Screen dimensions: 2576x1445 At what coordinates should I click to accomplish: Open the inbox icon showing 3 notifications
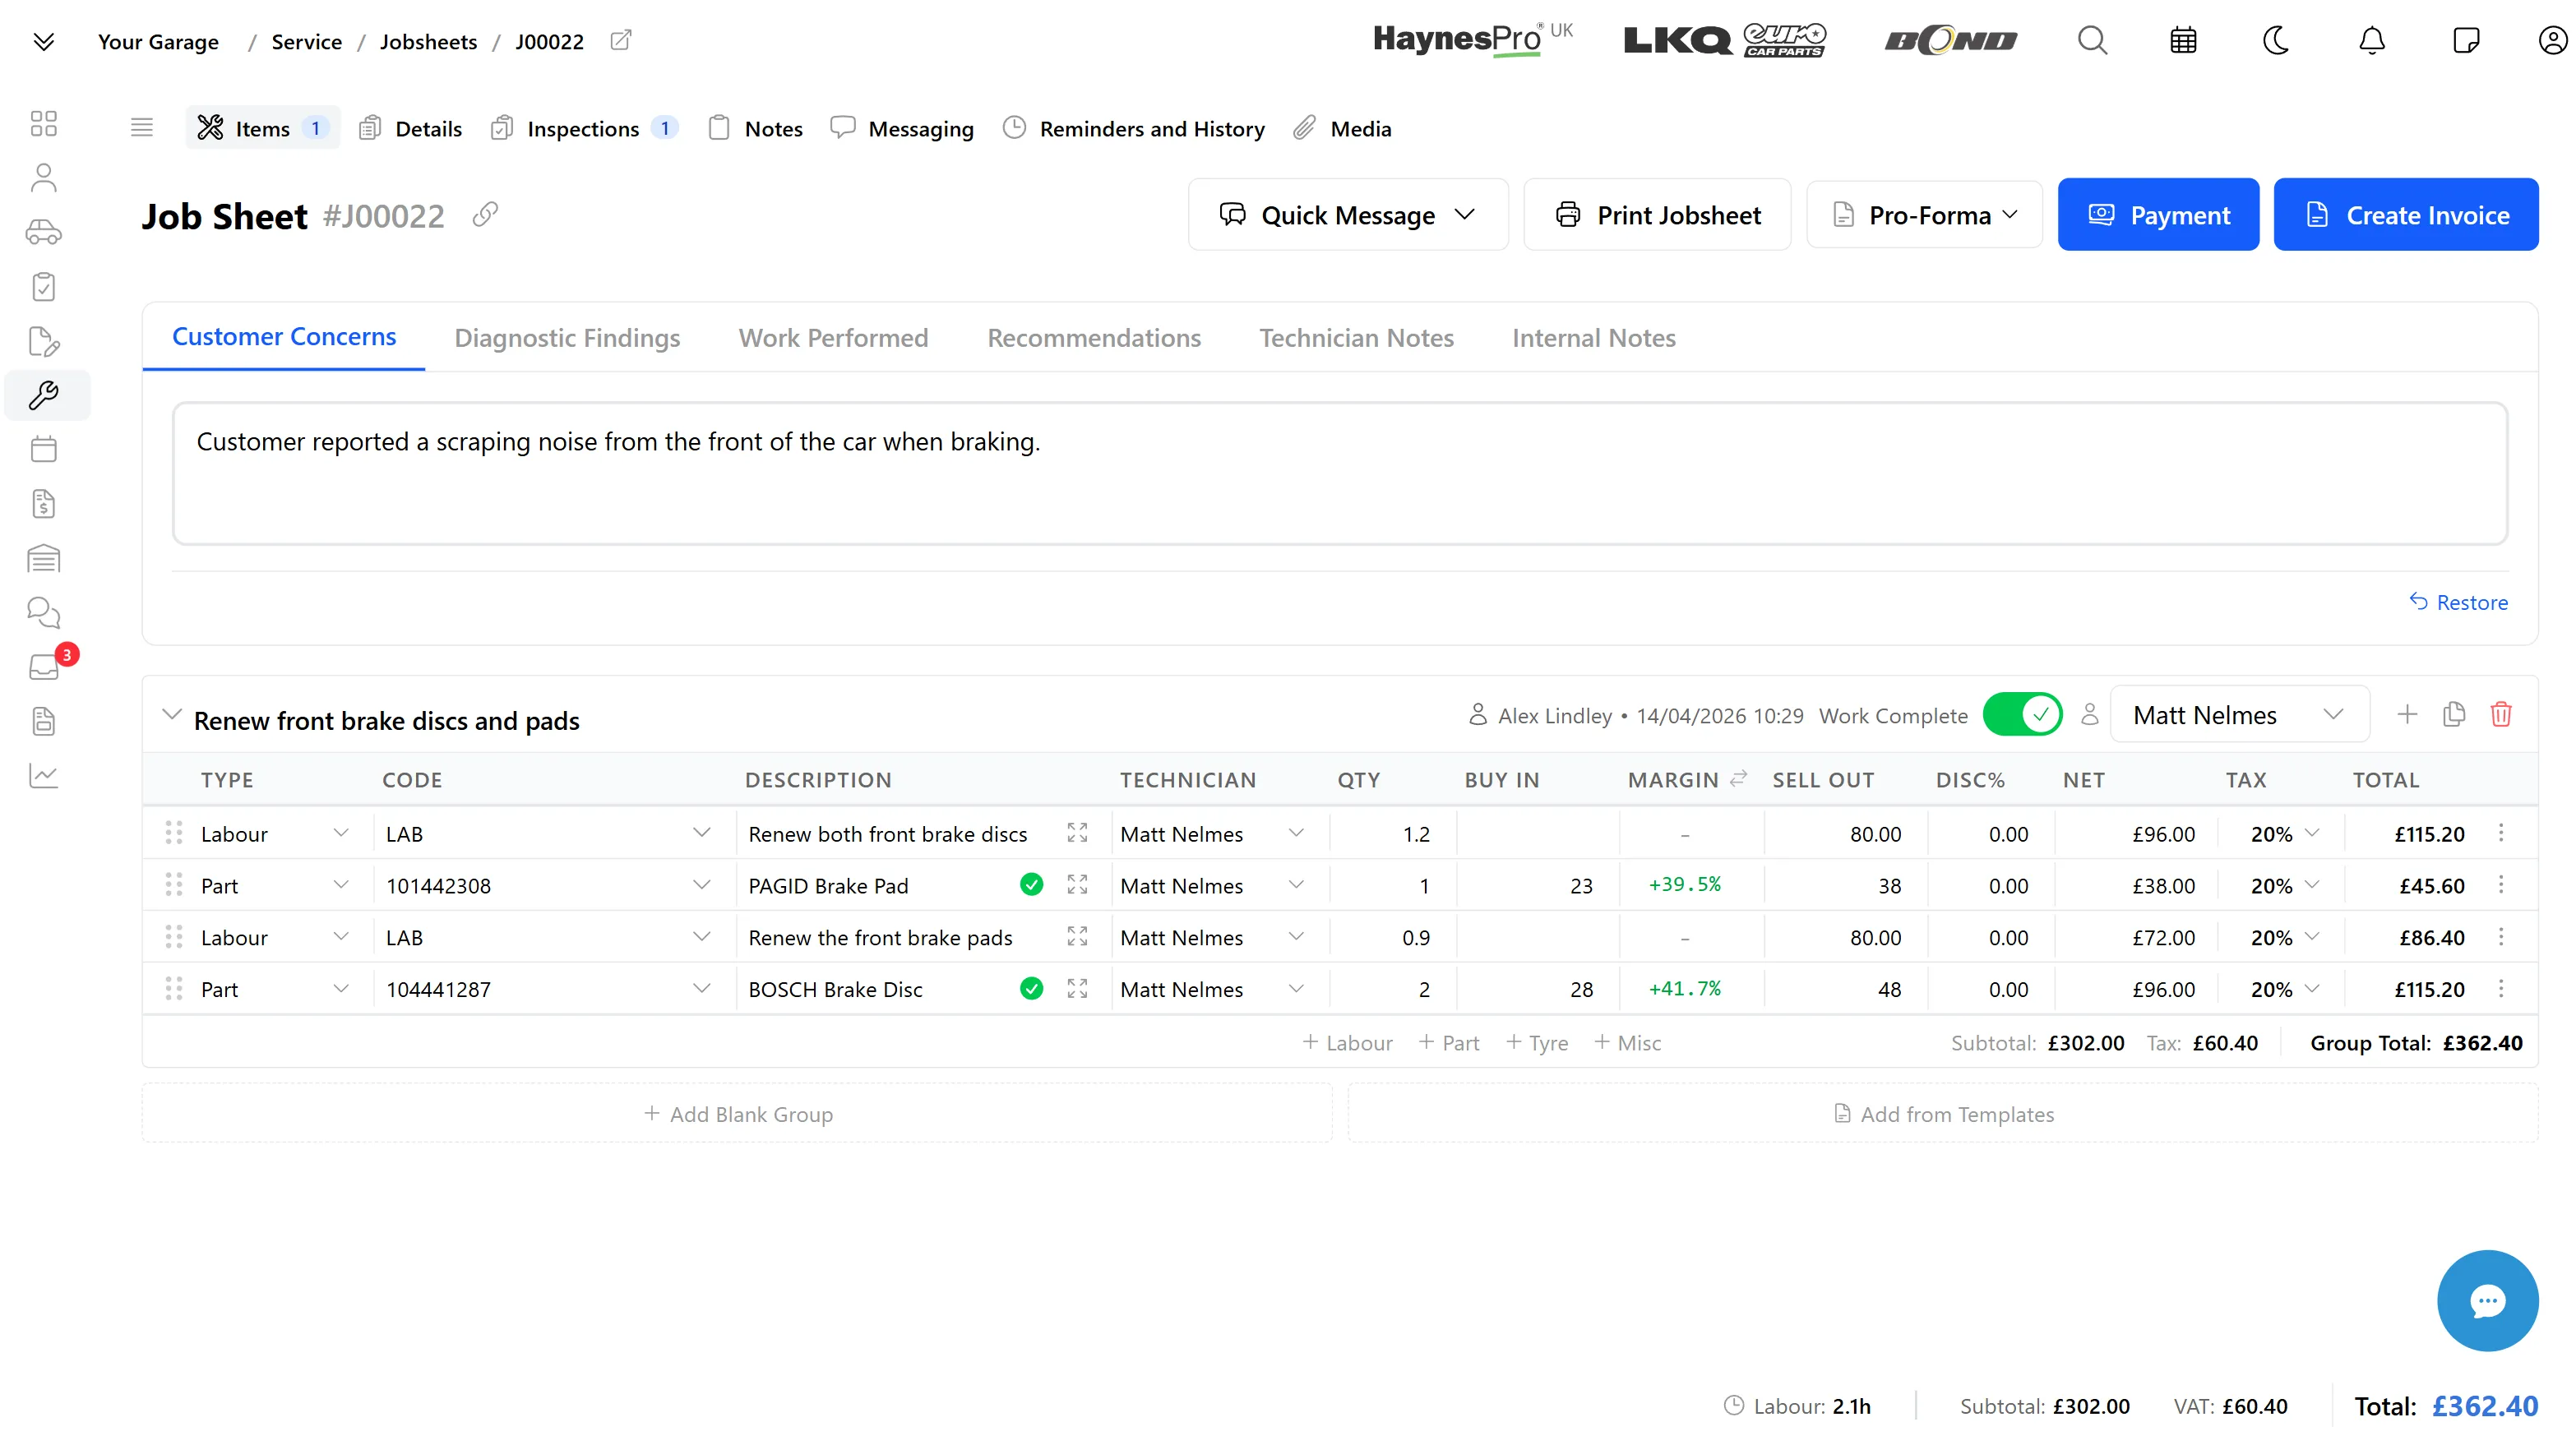click(44, 666)
